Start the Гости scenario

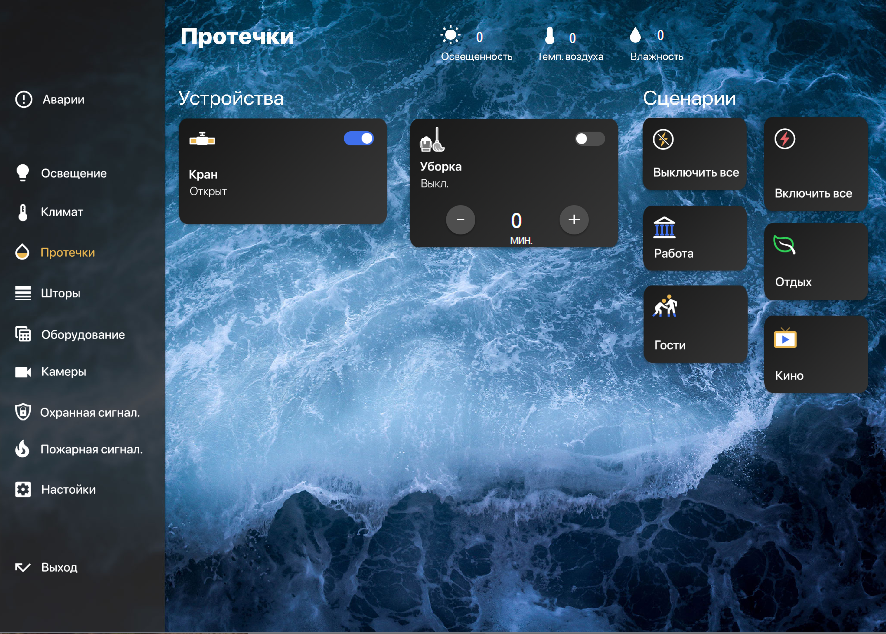click(695, 324)
